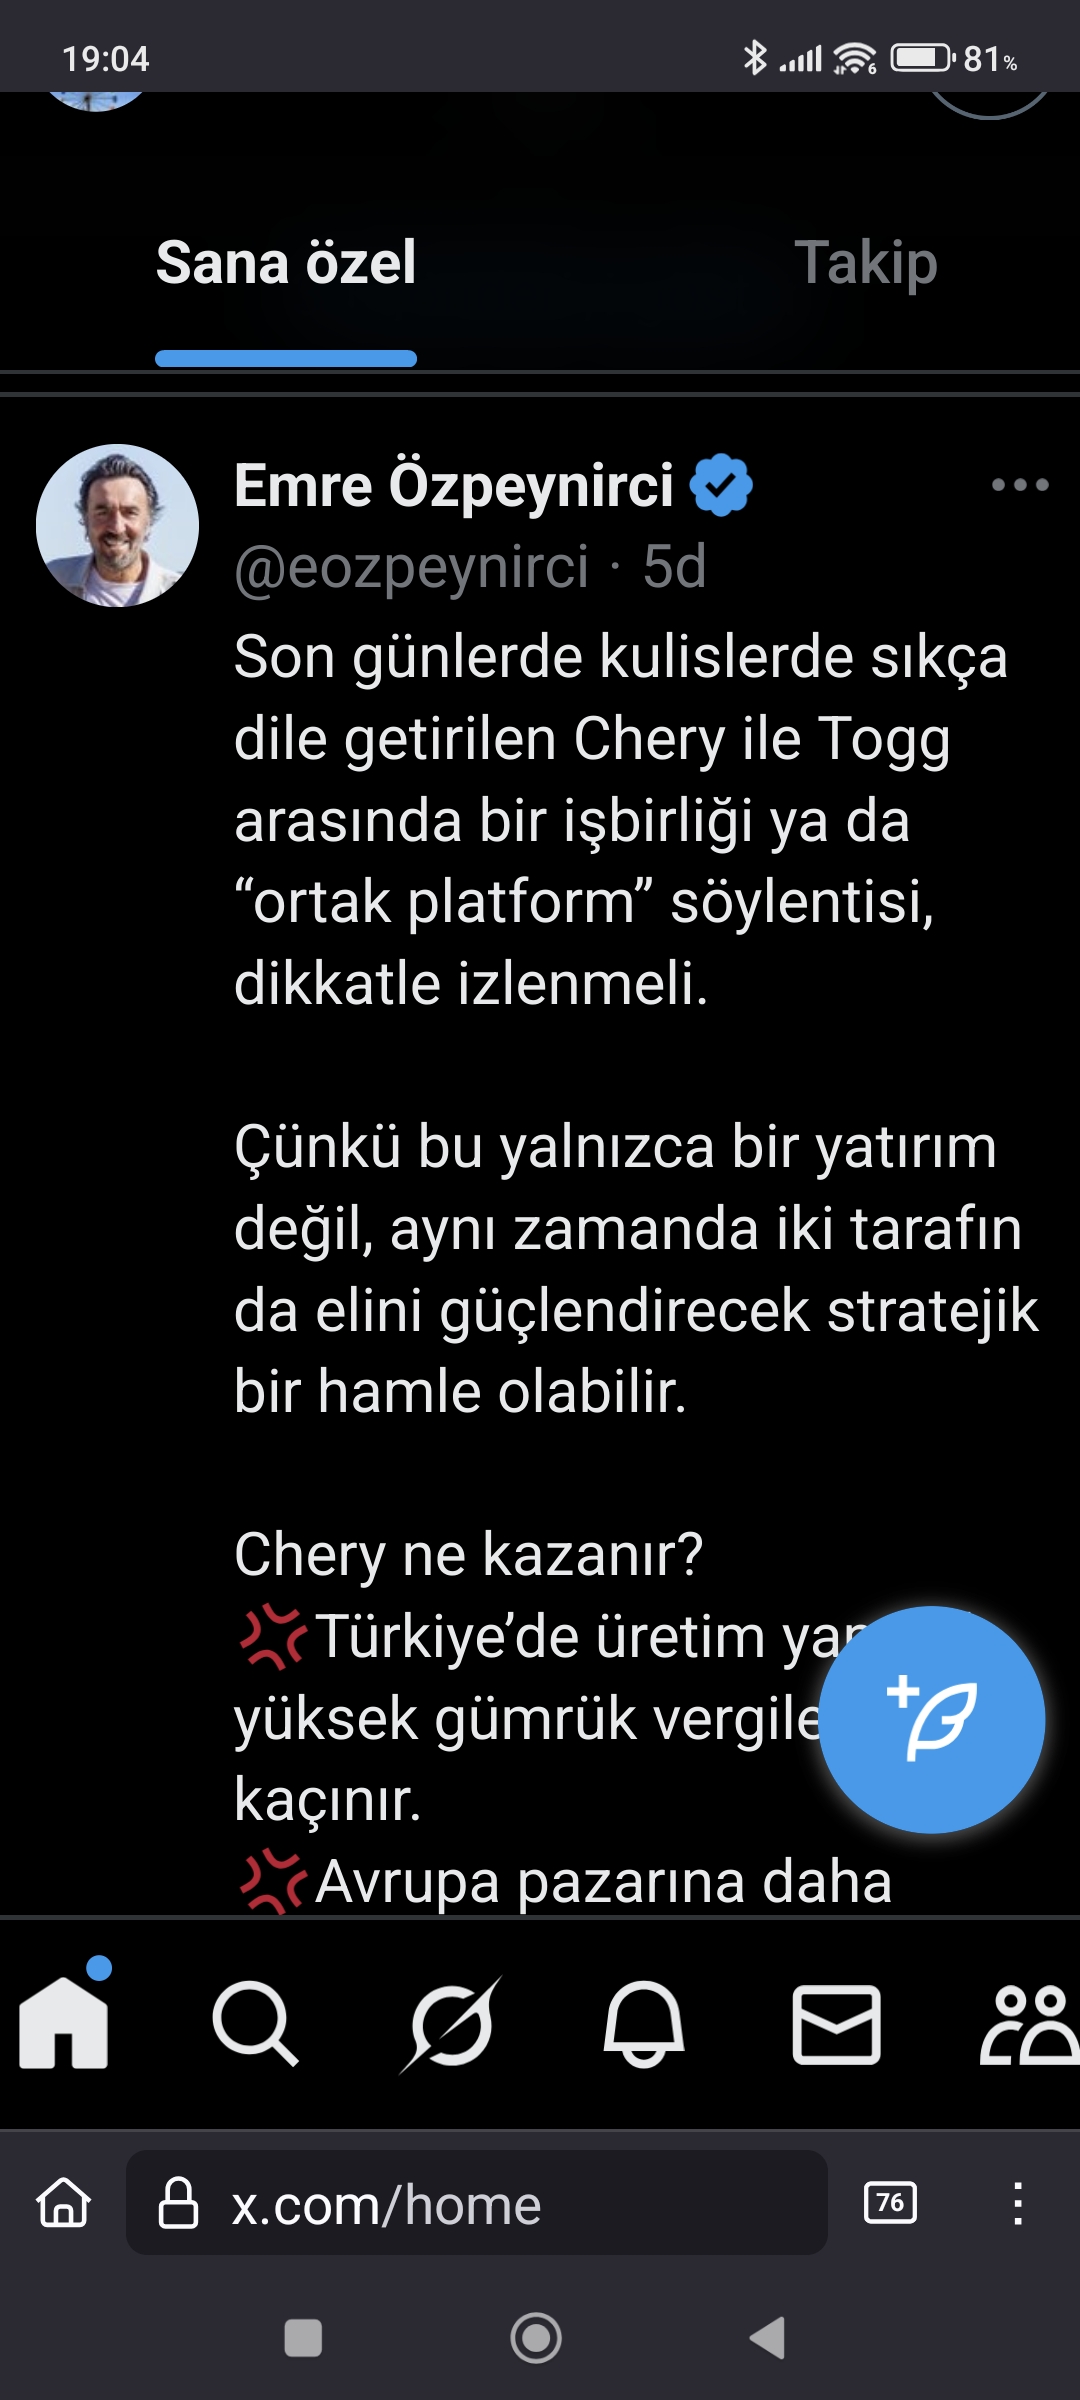
Task: Open the X home feed icon
Action: tap(64, 2021)
